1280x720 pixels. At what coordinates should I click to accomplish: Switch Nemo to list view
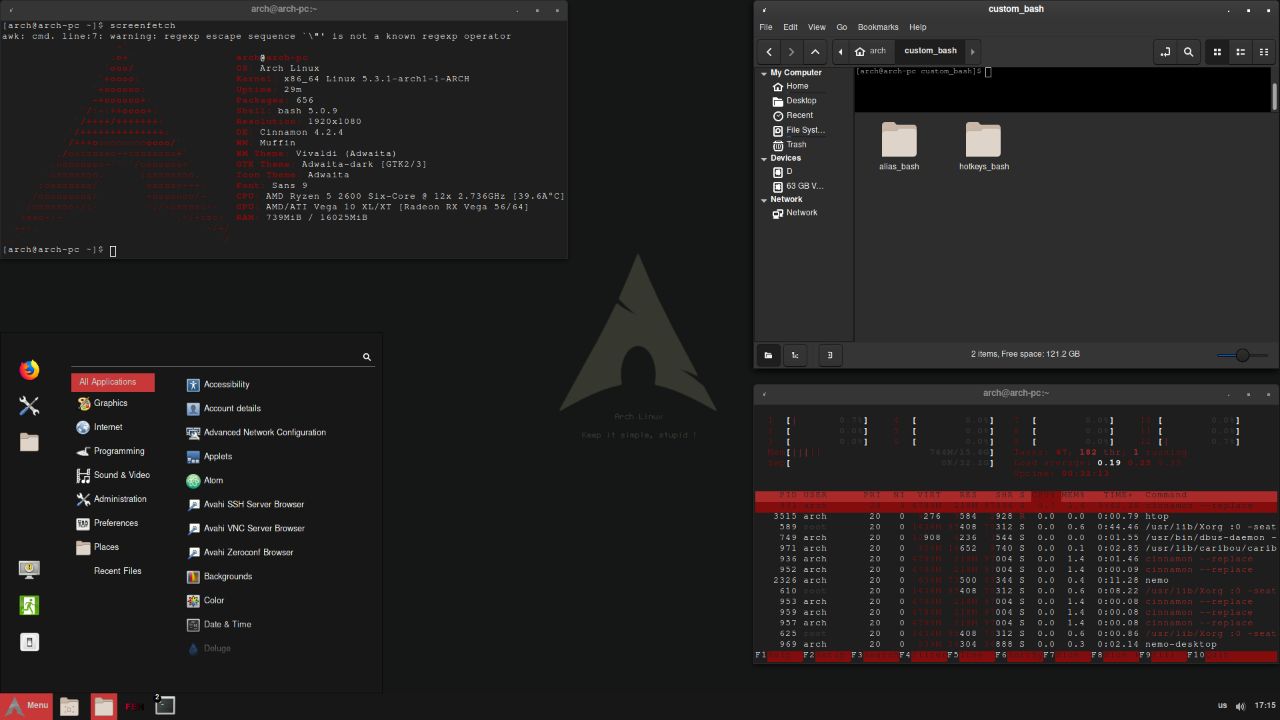(1240, 52)
